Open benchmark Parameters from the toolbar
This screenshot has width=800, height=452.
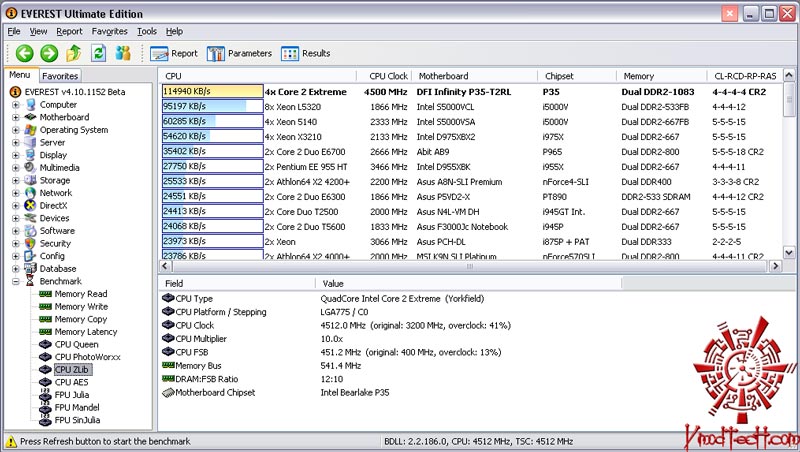click(x=240, y=53)
